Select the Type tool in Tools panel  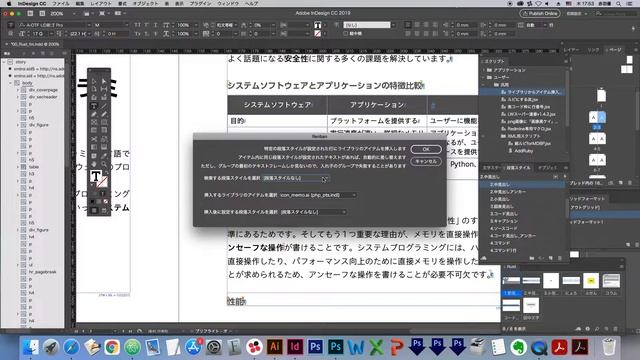94,106
